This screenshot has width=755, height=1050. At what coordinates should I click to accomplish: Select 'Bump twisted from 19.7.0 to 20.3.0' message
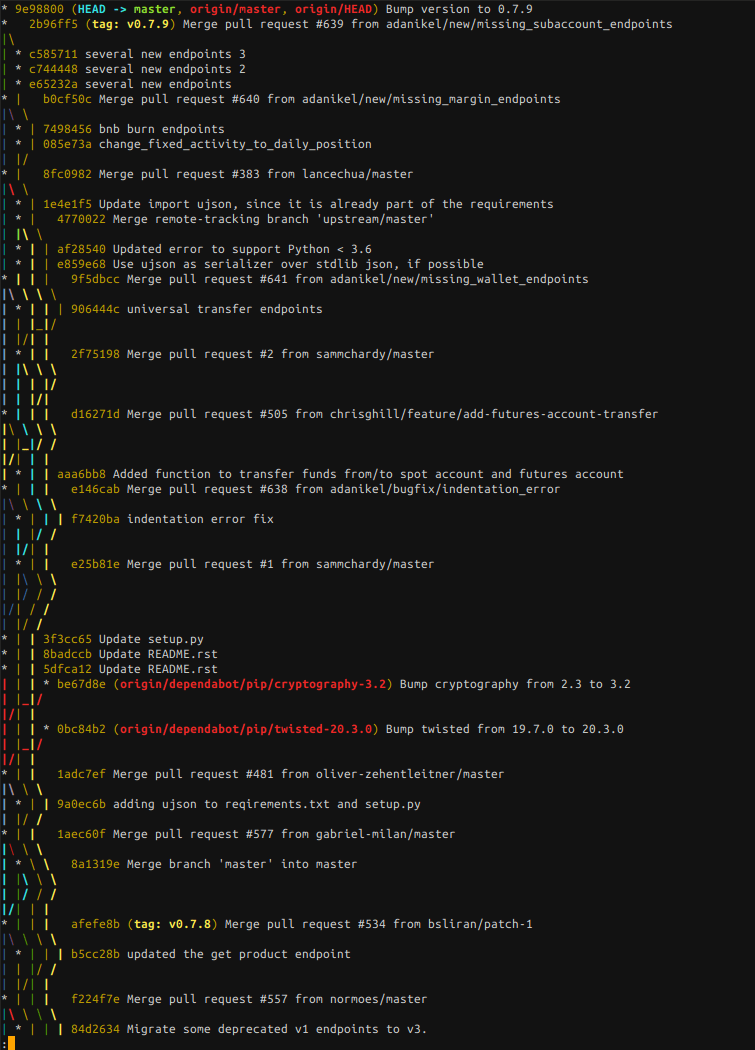point(504,729)
